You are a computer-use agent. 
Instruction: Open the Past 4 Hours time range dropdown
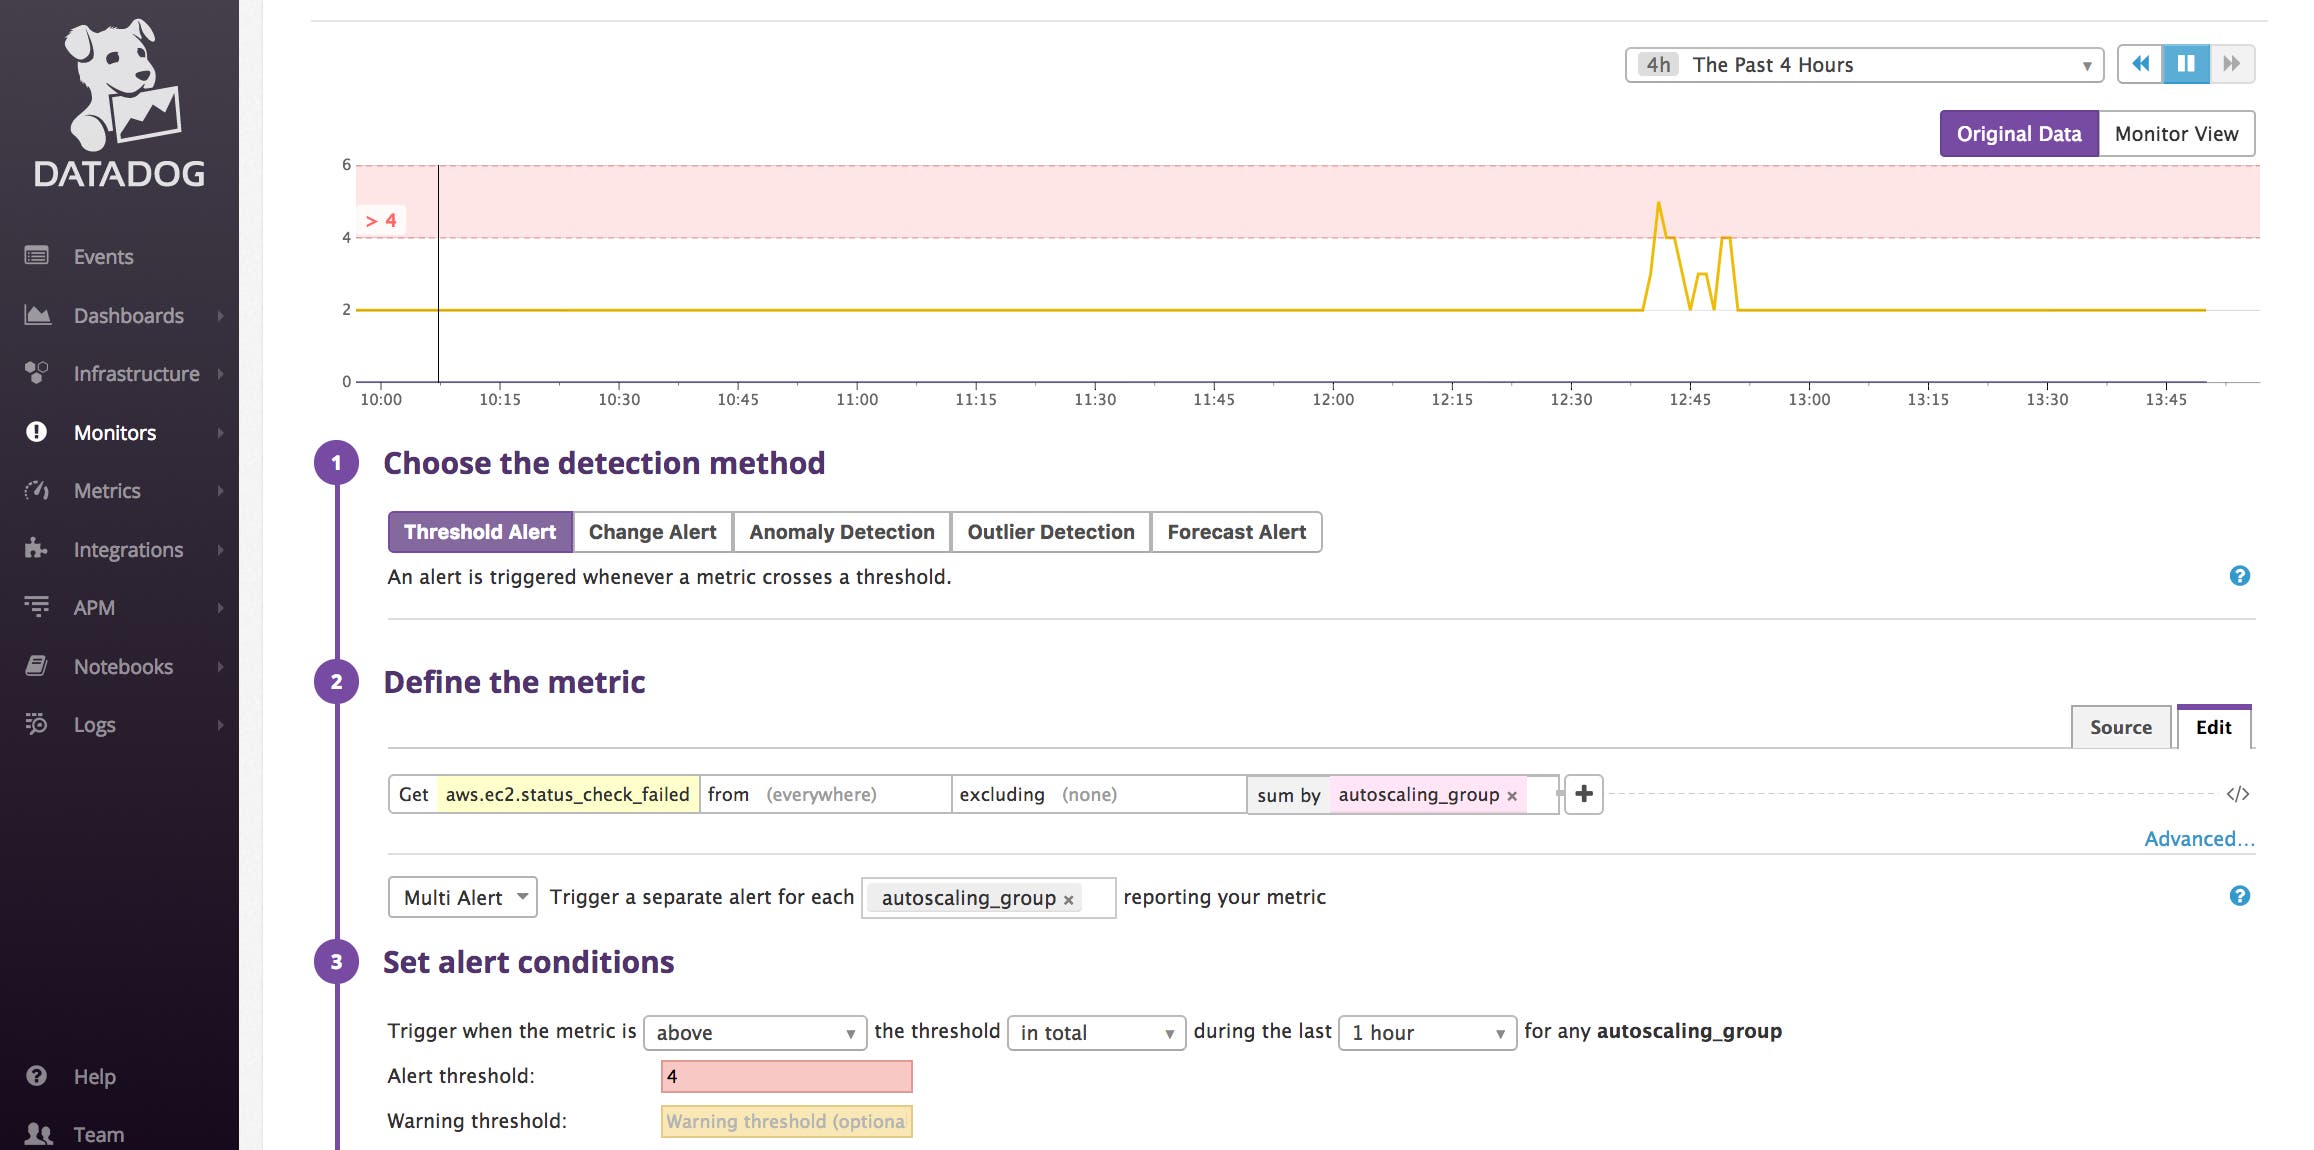(1860, 64)
